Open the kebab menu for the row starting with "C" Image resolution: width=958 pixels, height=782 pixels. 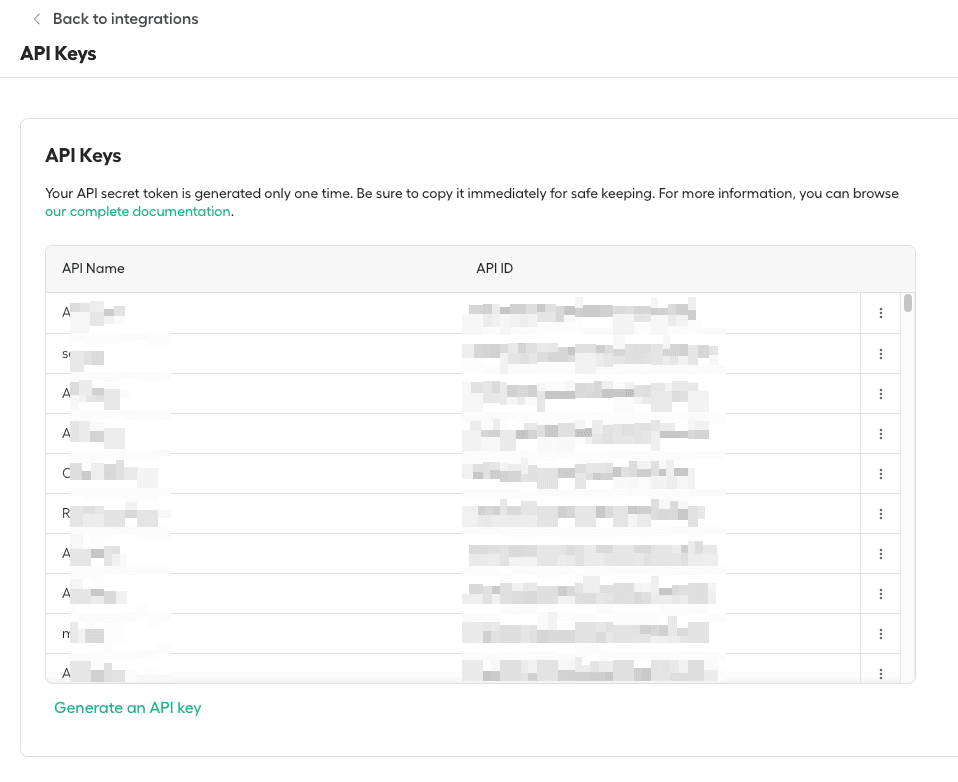click(881, 473)
